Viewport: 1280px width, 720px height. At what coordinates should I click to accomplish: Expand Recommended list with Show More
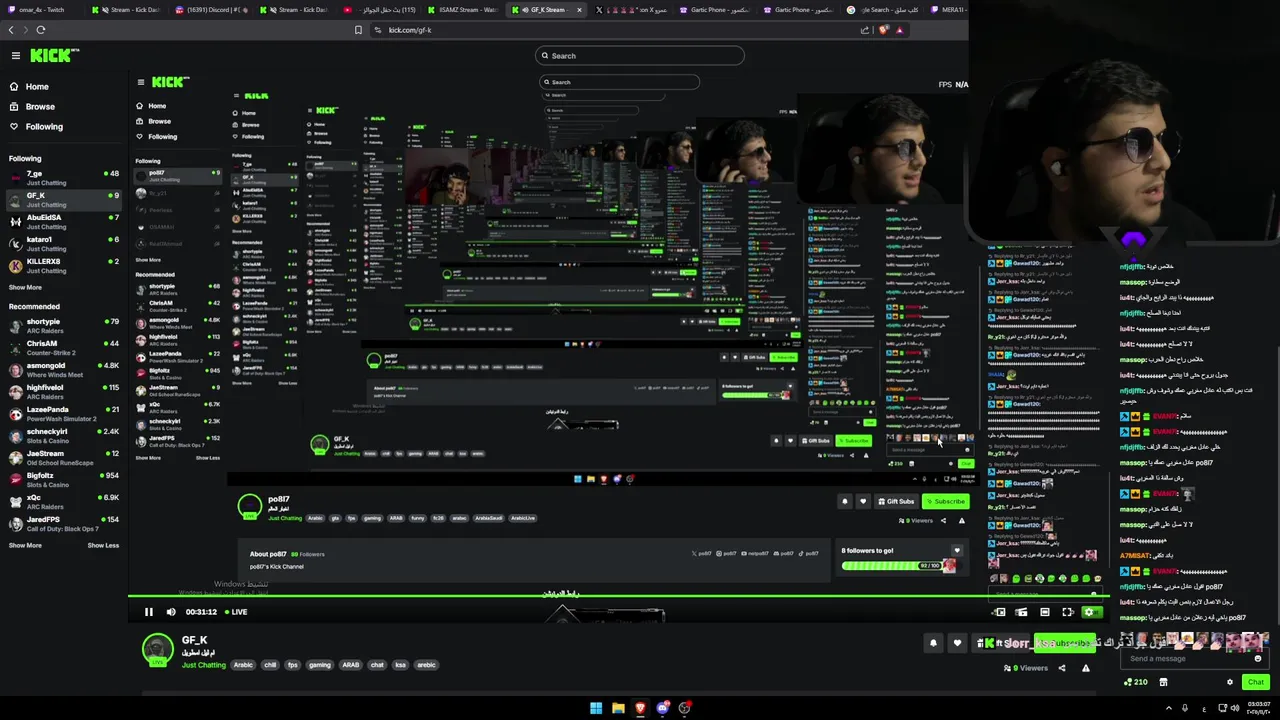pos(25,546)
